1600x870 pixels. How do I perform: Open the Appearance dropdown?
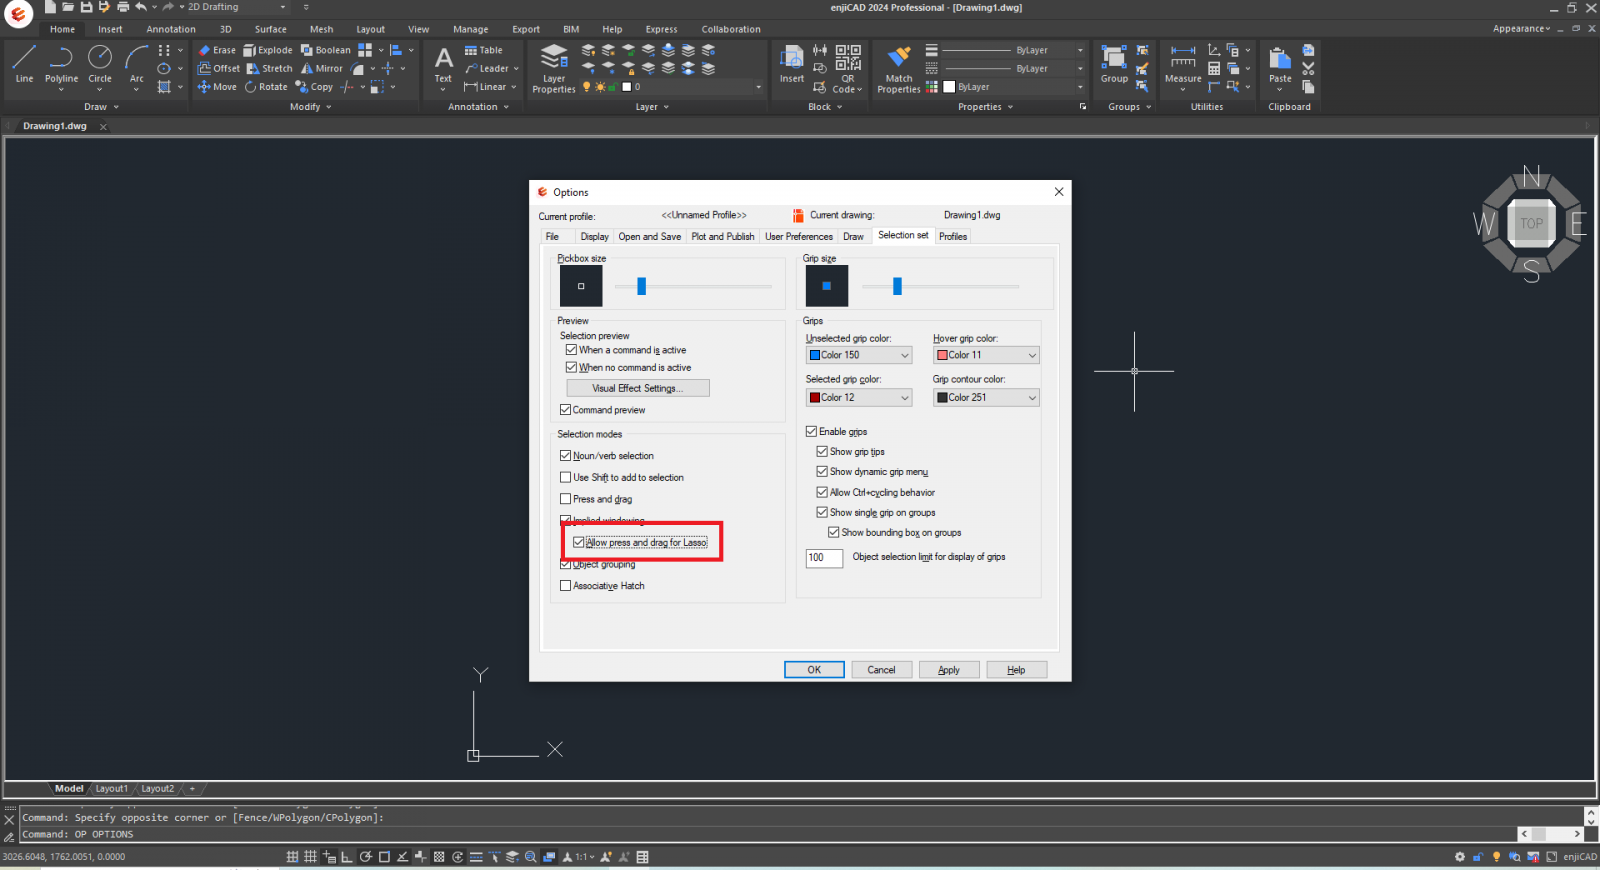pyautogui.click(x=1521, y=29)
